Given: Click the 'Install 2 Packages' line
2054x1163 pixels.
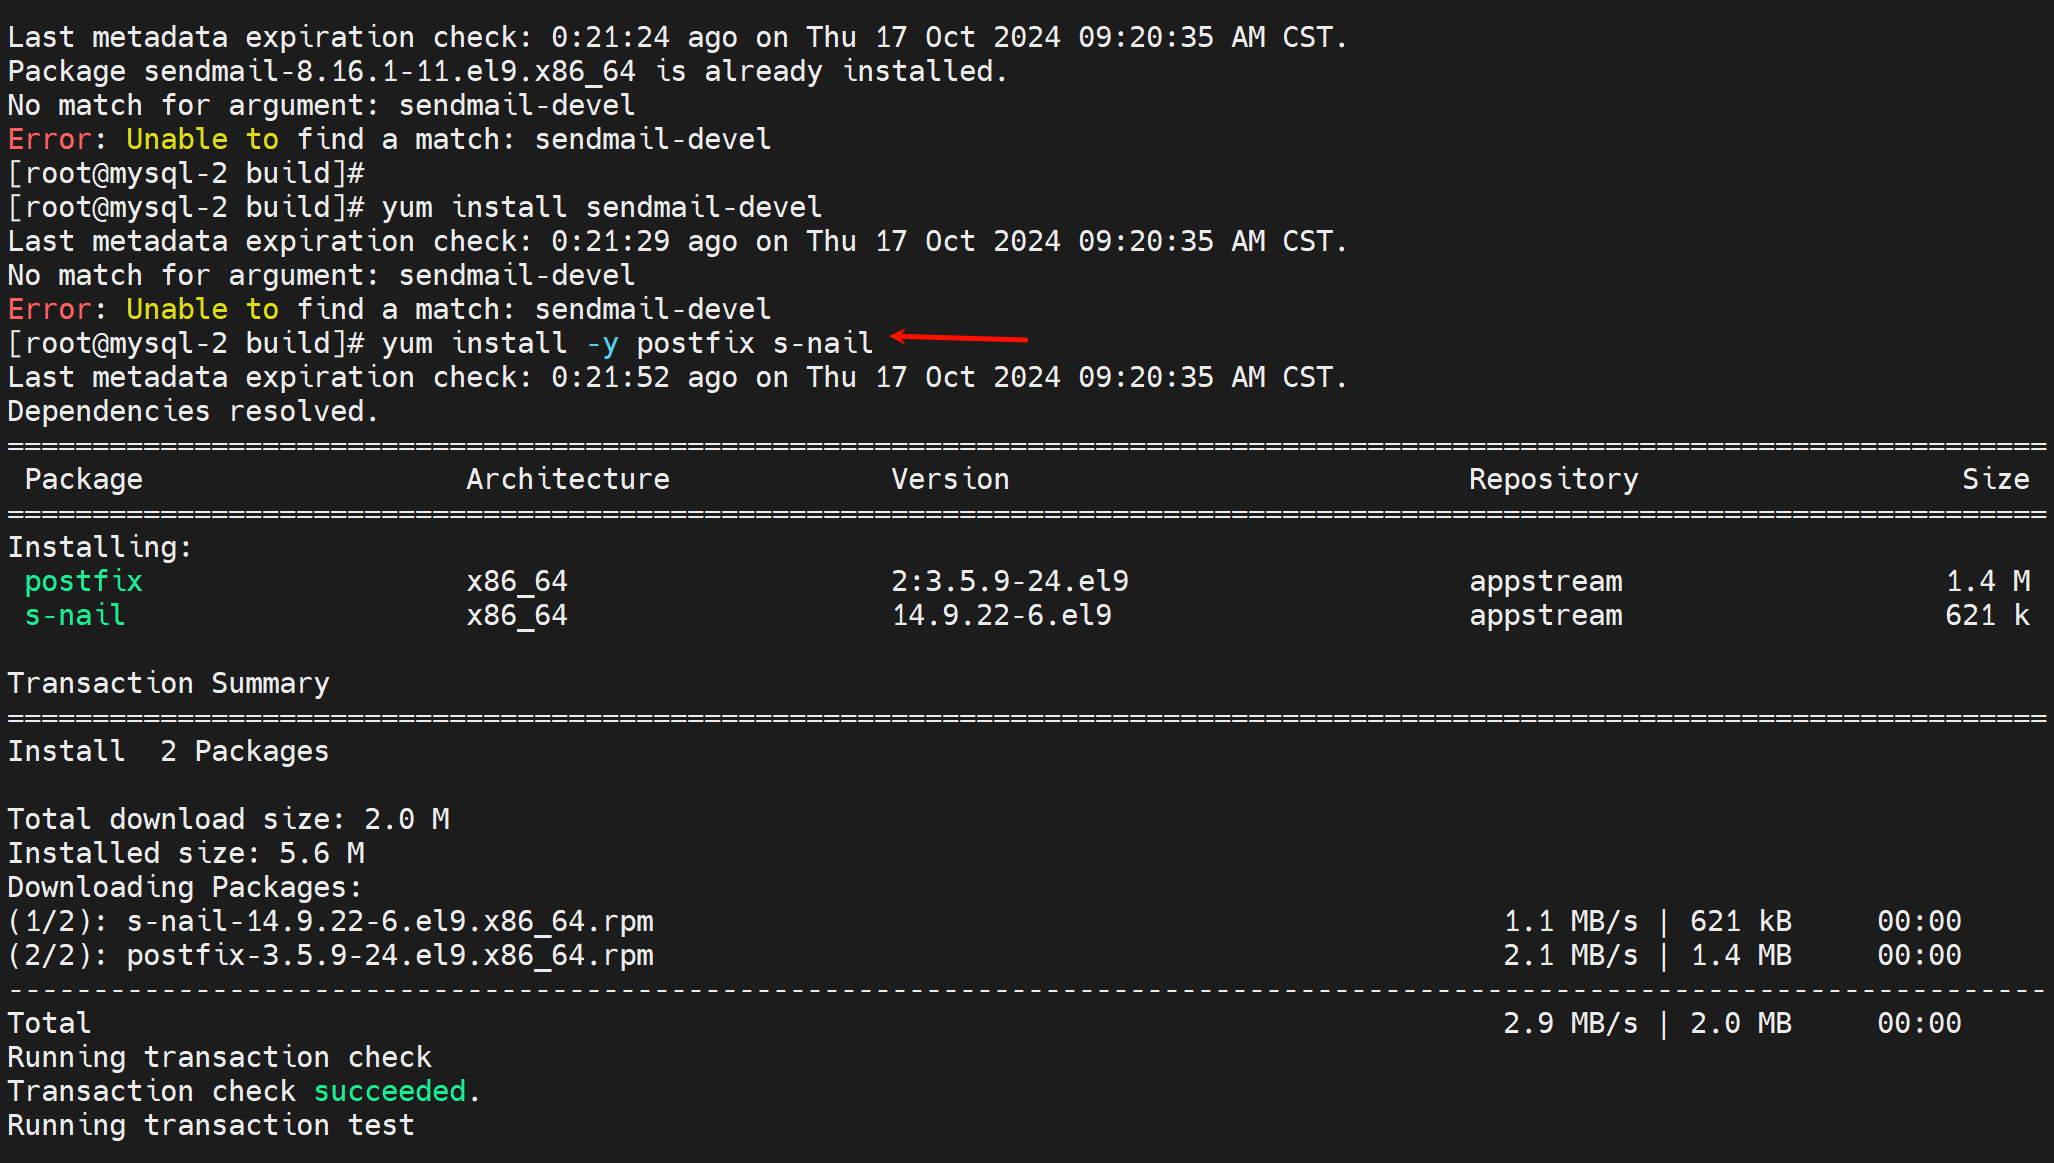Looking at the screenshot, I should coord(168,751).
